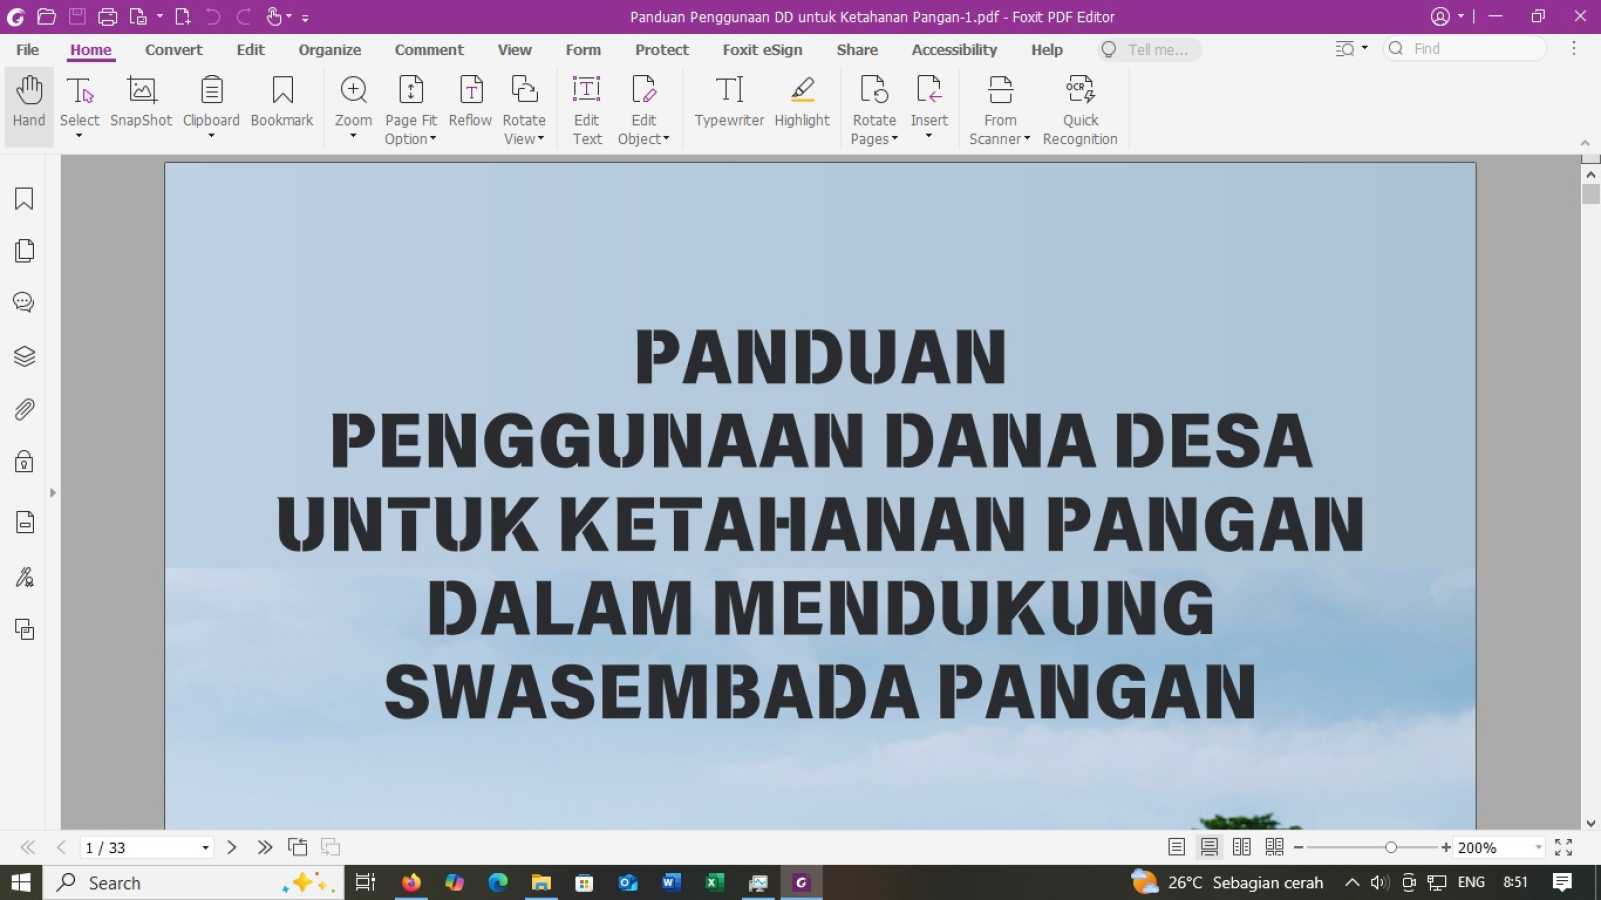
Task: Expand the Zoom tool dropdown arrow
Action: (x=353, y=135)
